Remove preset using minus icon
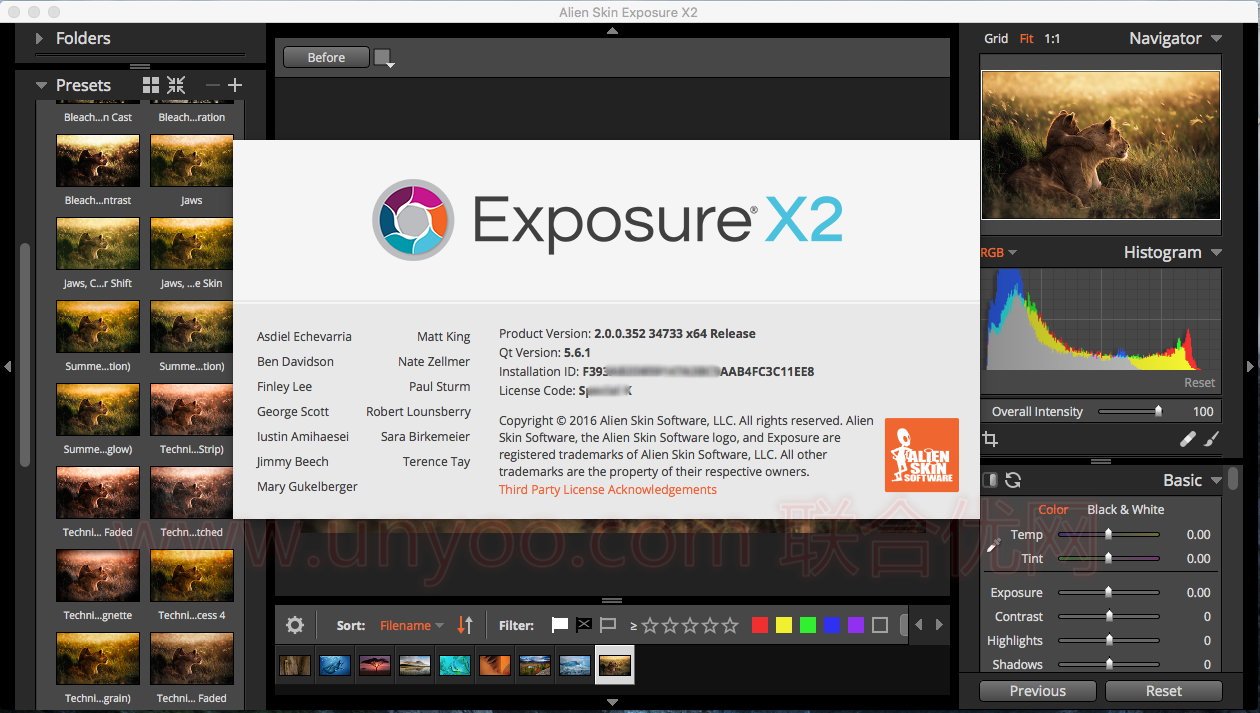The image size is (1260, 713). click(212, 85)
